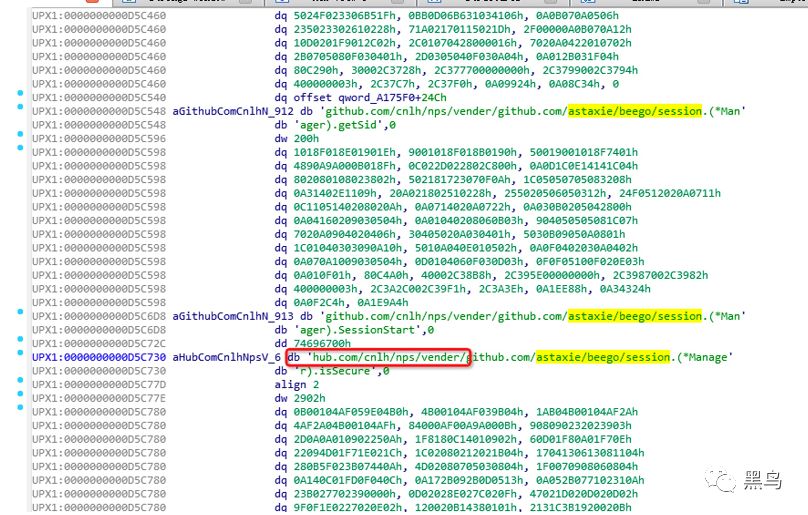Click address UPX1:0000000000D5C596
The width and height of the screenshot is (808, 515).
99,139
